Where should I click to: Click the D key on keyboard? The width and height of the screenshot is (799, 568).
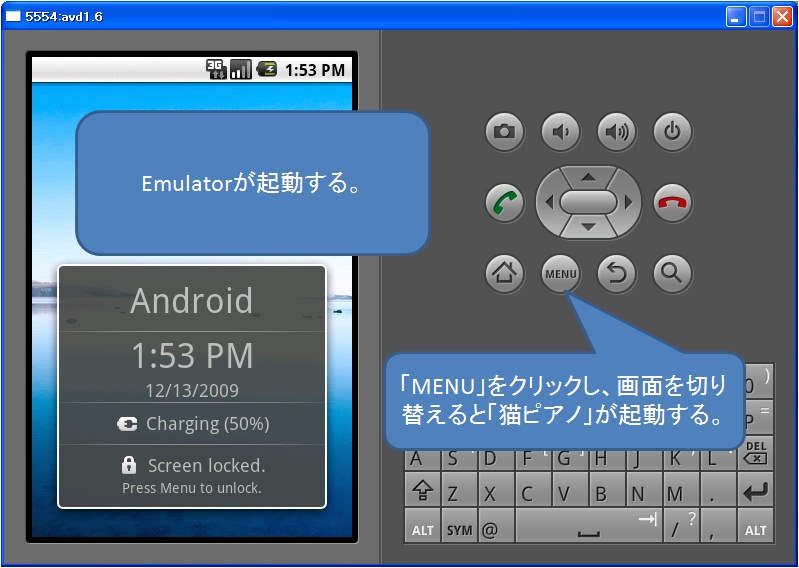pos(496,459)
